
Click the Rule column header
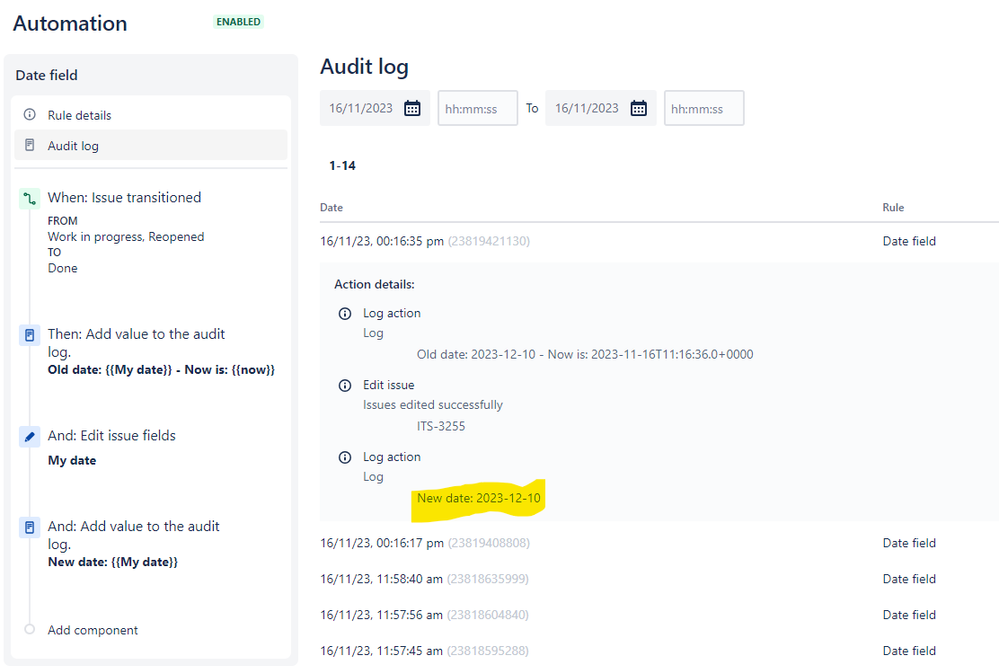(893, 207)
